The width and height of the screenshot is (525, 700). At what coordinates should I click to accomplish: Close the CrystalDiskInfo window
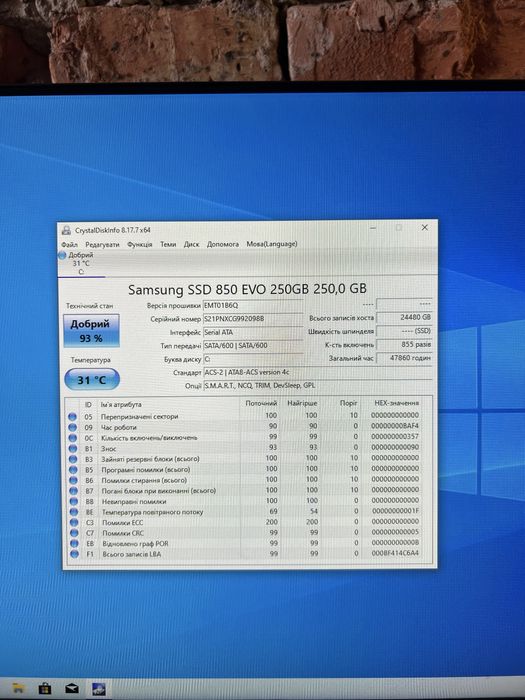[425, 228]
